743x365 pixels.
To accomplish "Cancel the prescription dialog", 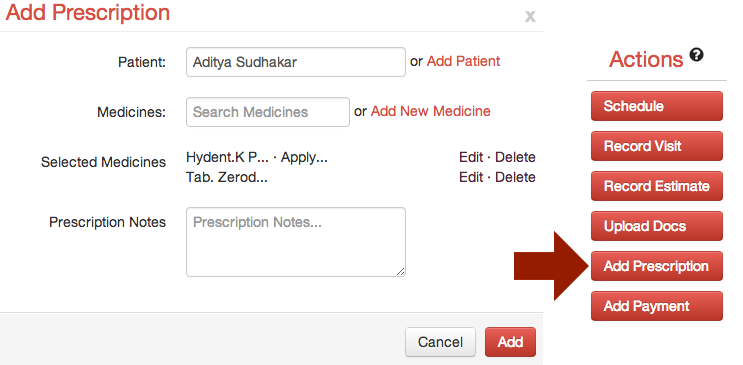I will click(x=440, y=342).
